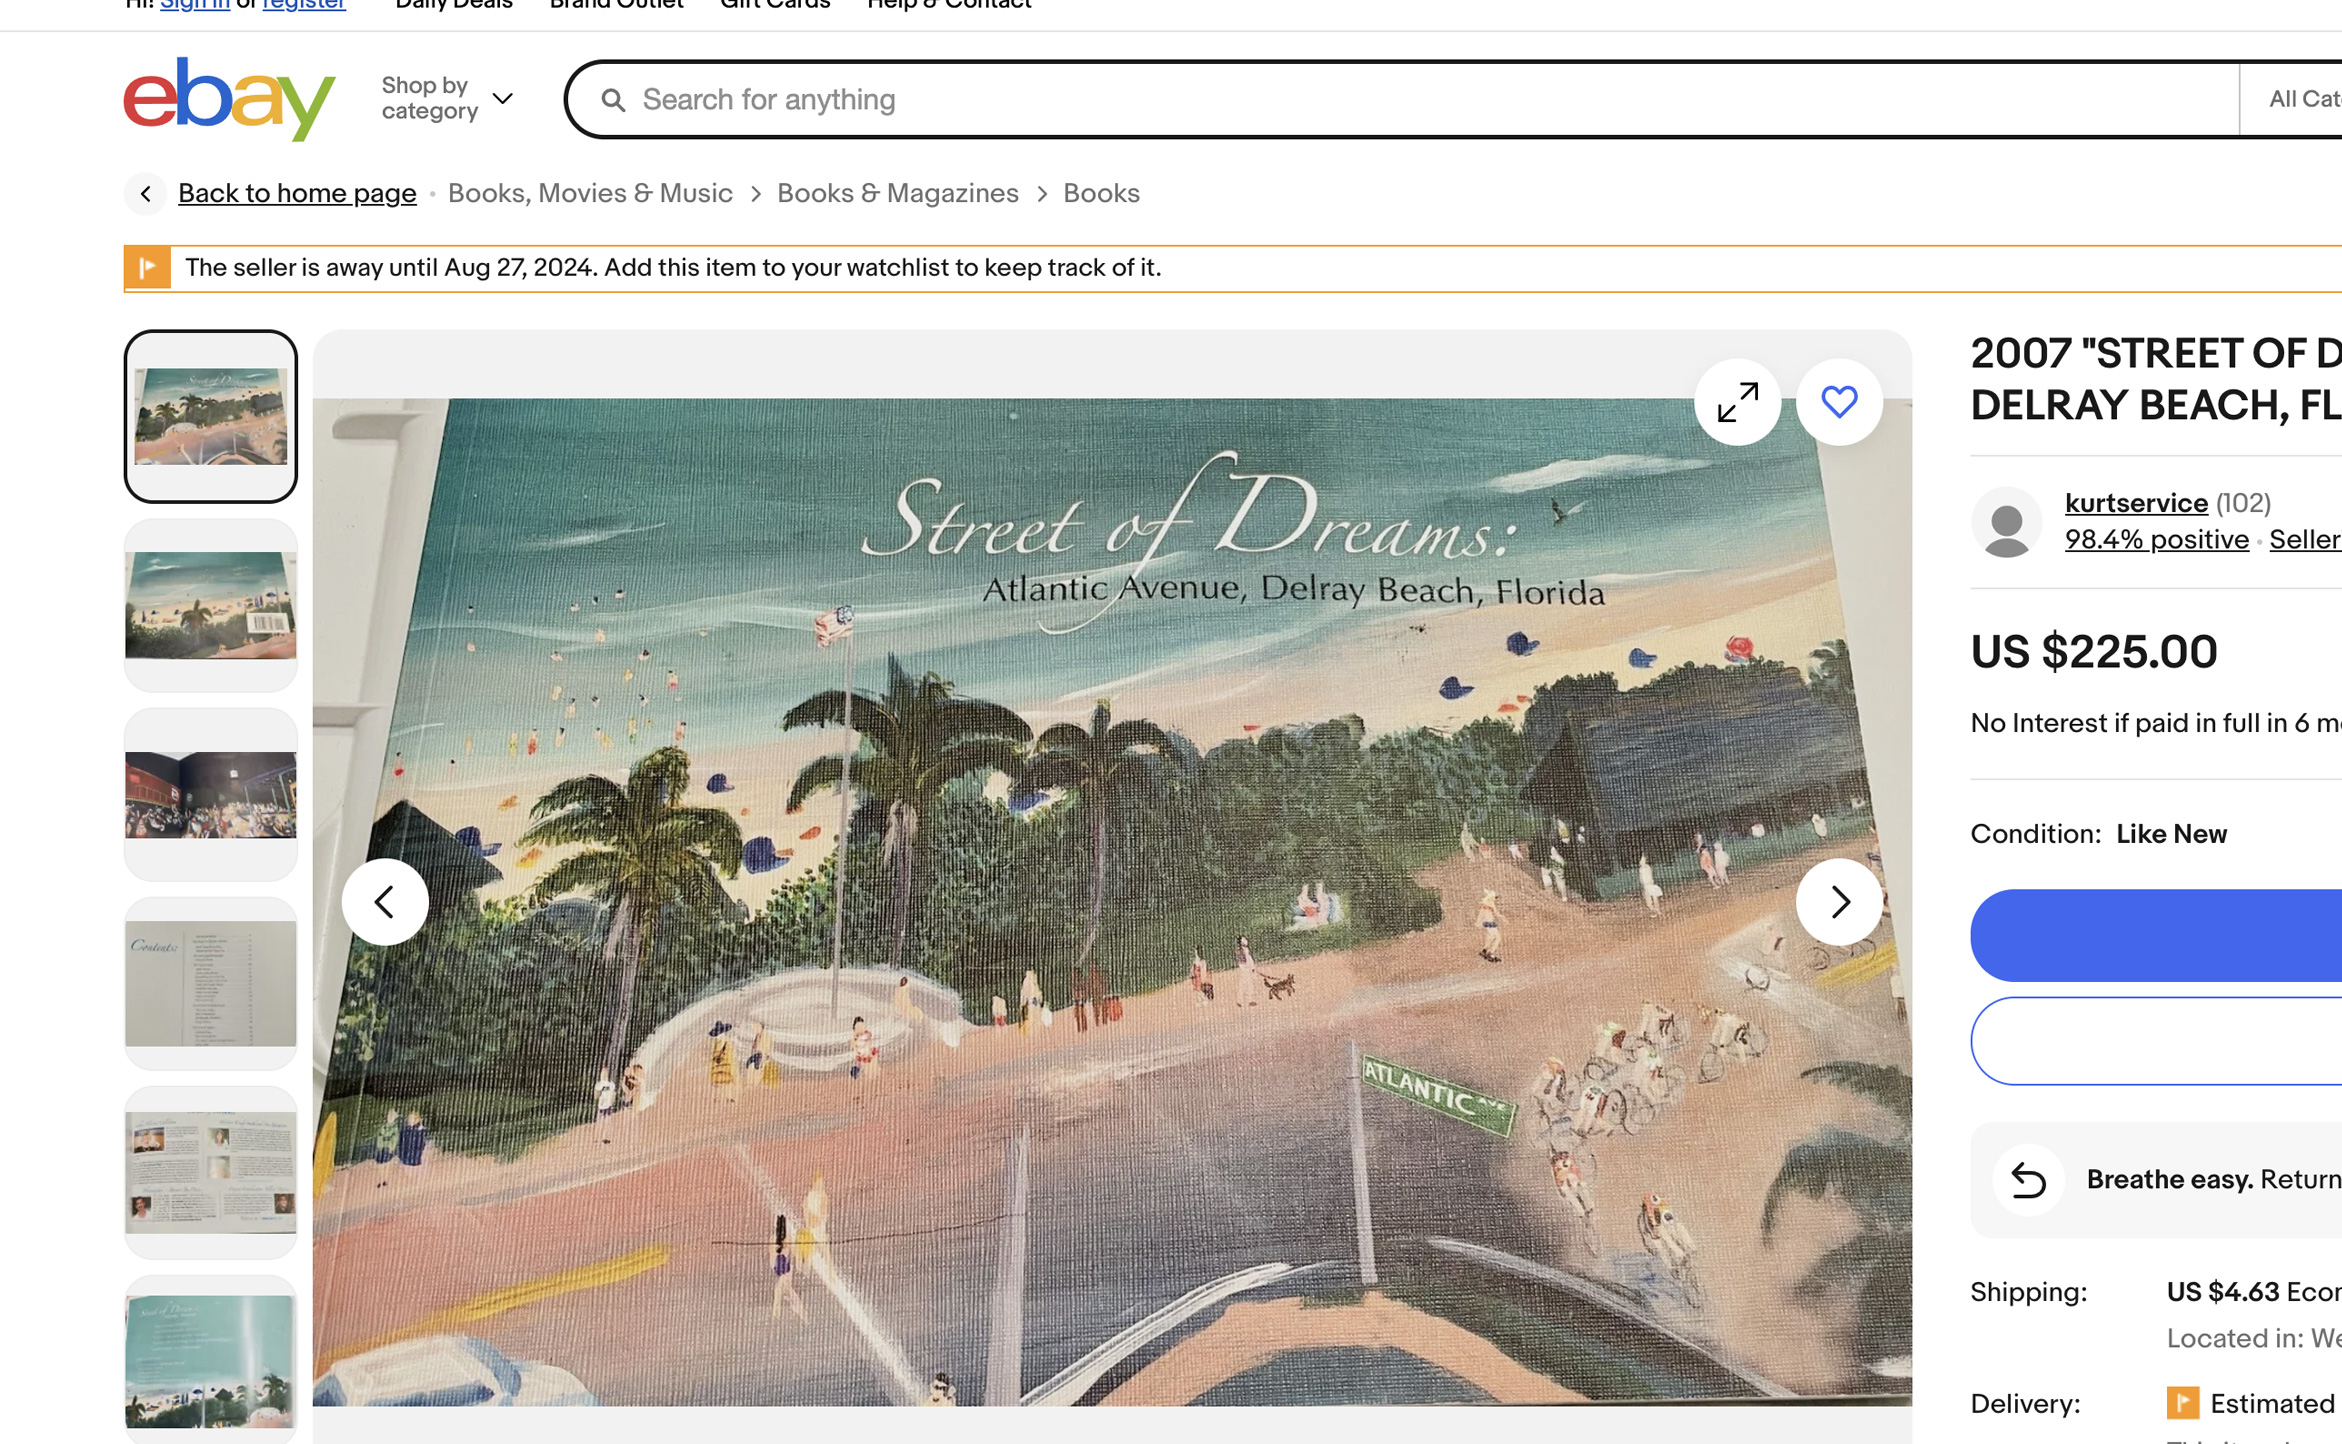Image resolution: width=2342 pixels, height=1444 pixels.
Task: Click Back to home page link
Action: pyautogui.click(x=297, y=194)
